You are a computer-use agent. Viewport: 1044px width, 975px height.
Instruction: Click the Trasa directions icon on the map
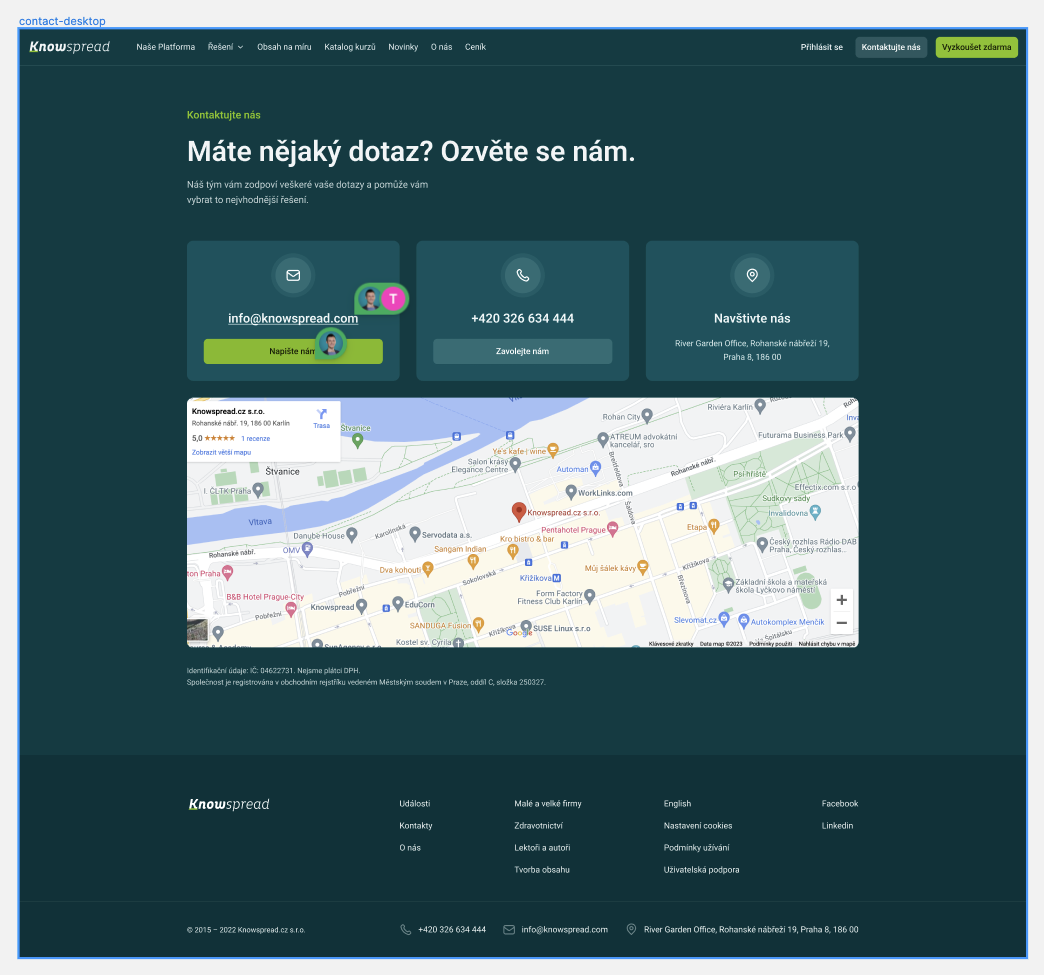pos(321,414)
